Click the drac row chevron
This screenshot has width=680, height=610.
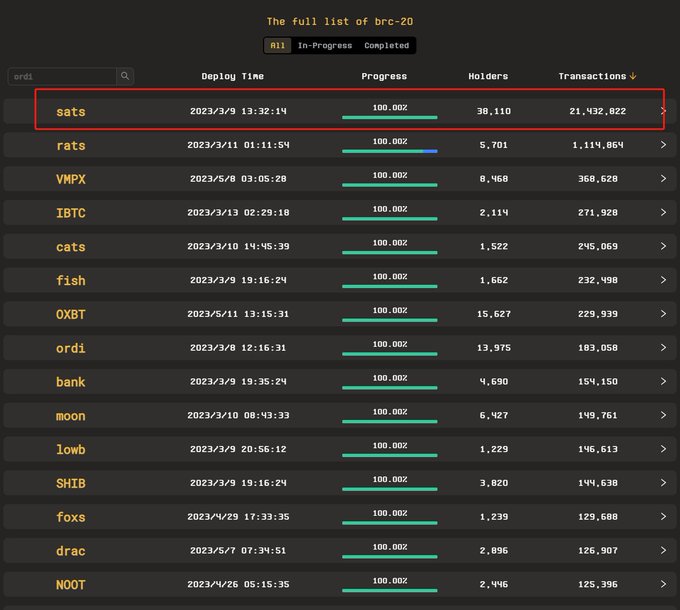point(663,551)
